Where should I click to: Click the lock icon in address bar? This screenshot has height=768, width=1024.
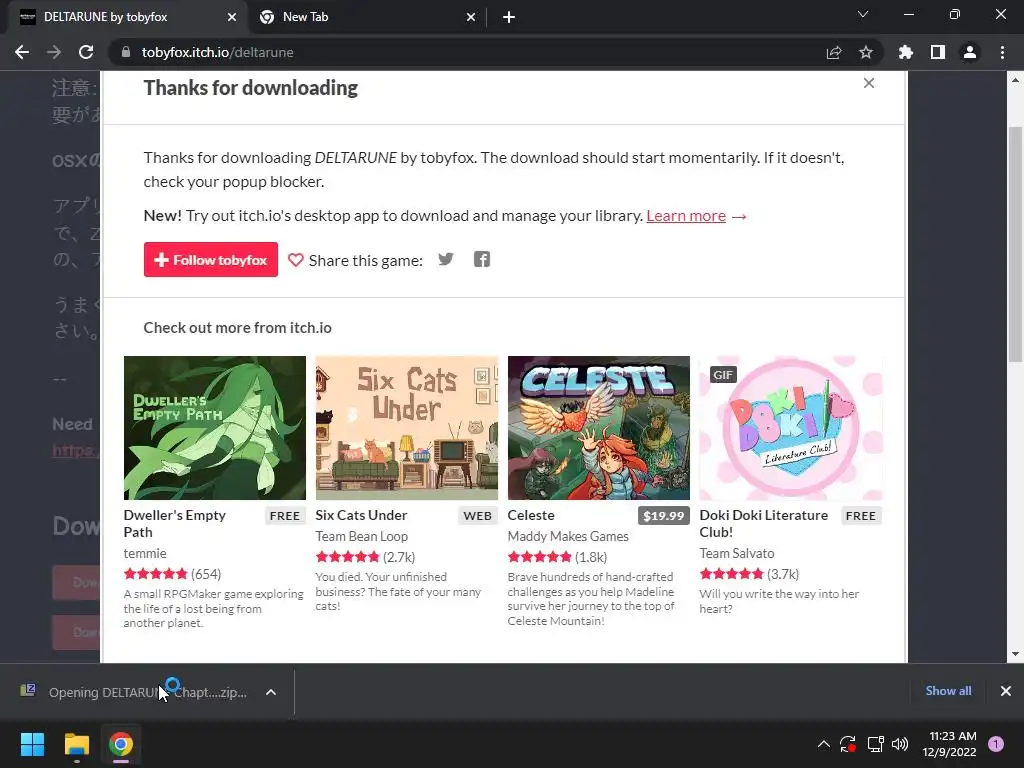[x=126, y=52]
